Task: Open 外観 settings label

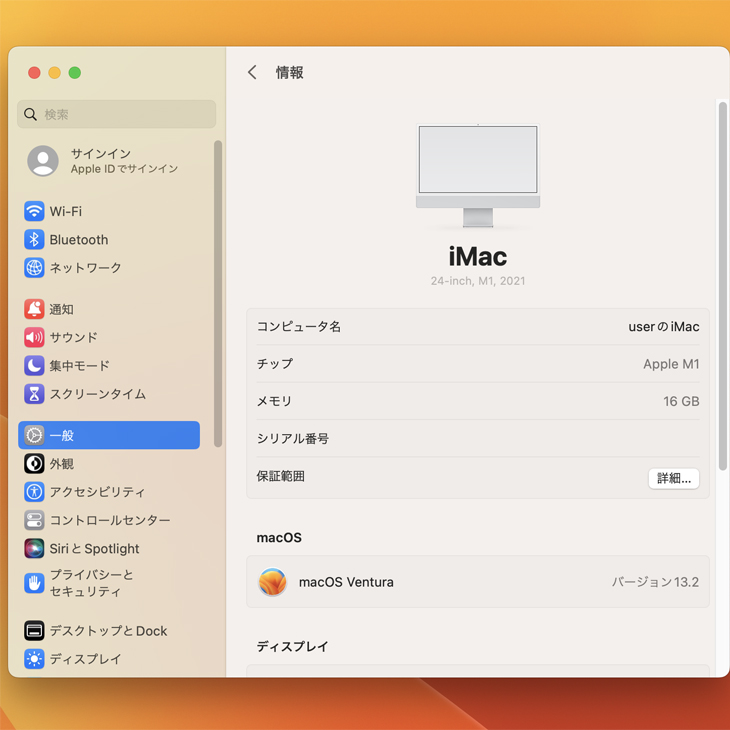Action: [x=61, y=464]
